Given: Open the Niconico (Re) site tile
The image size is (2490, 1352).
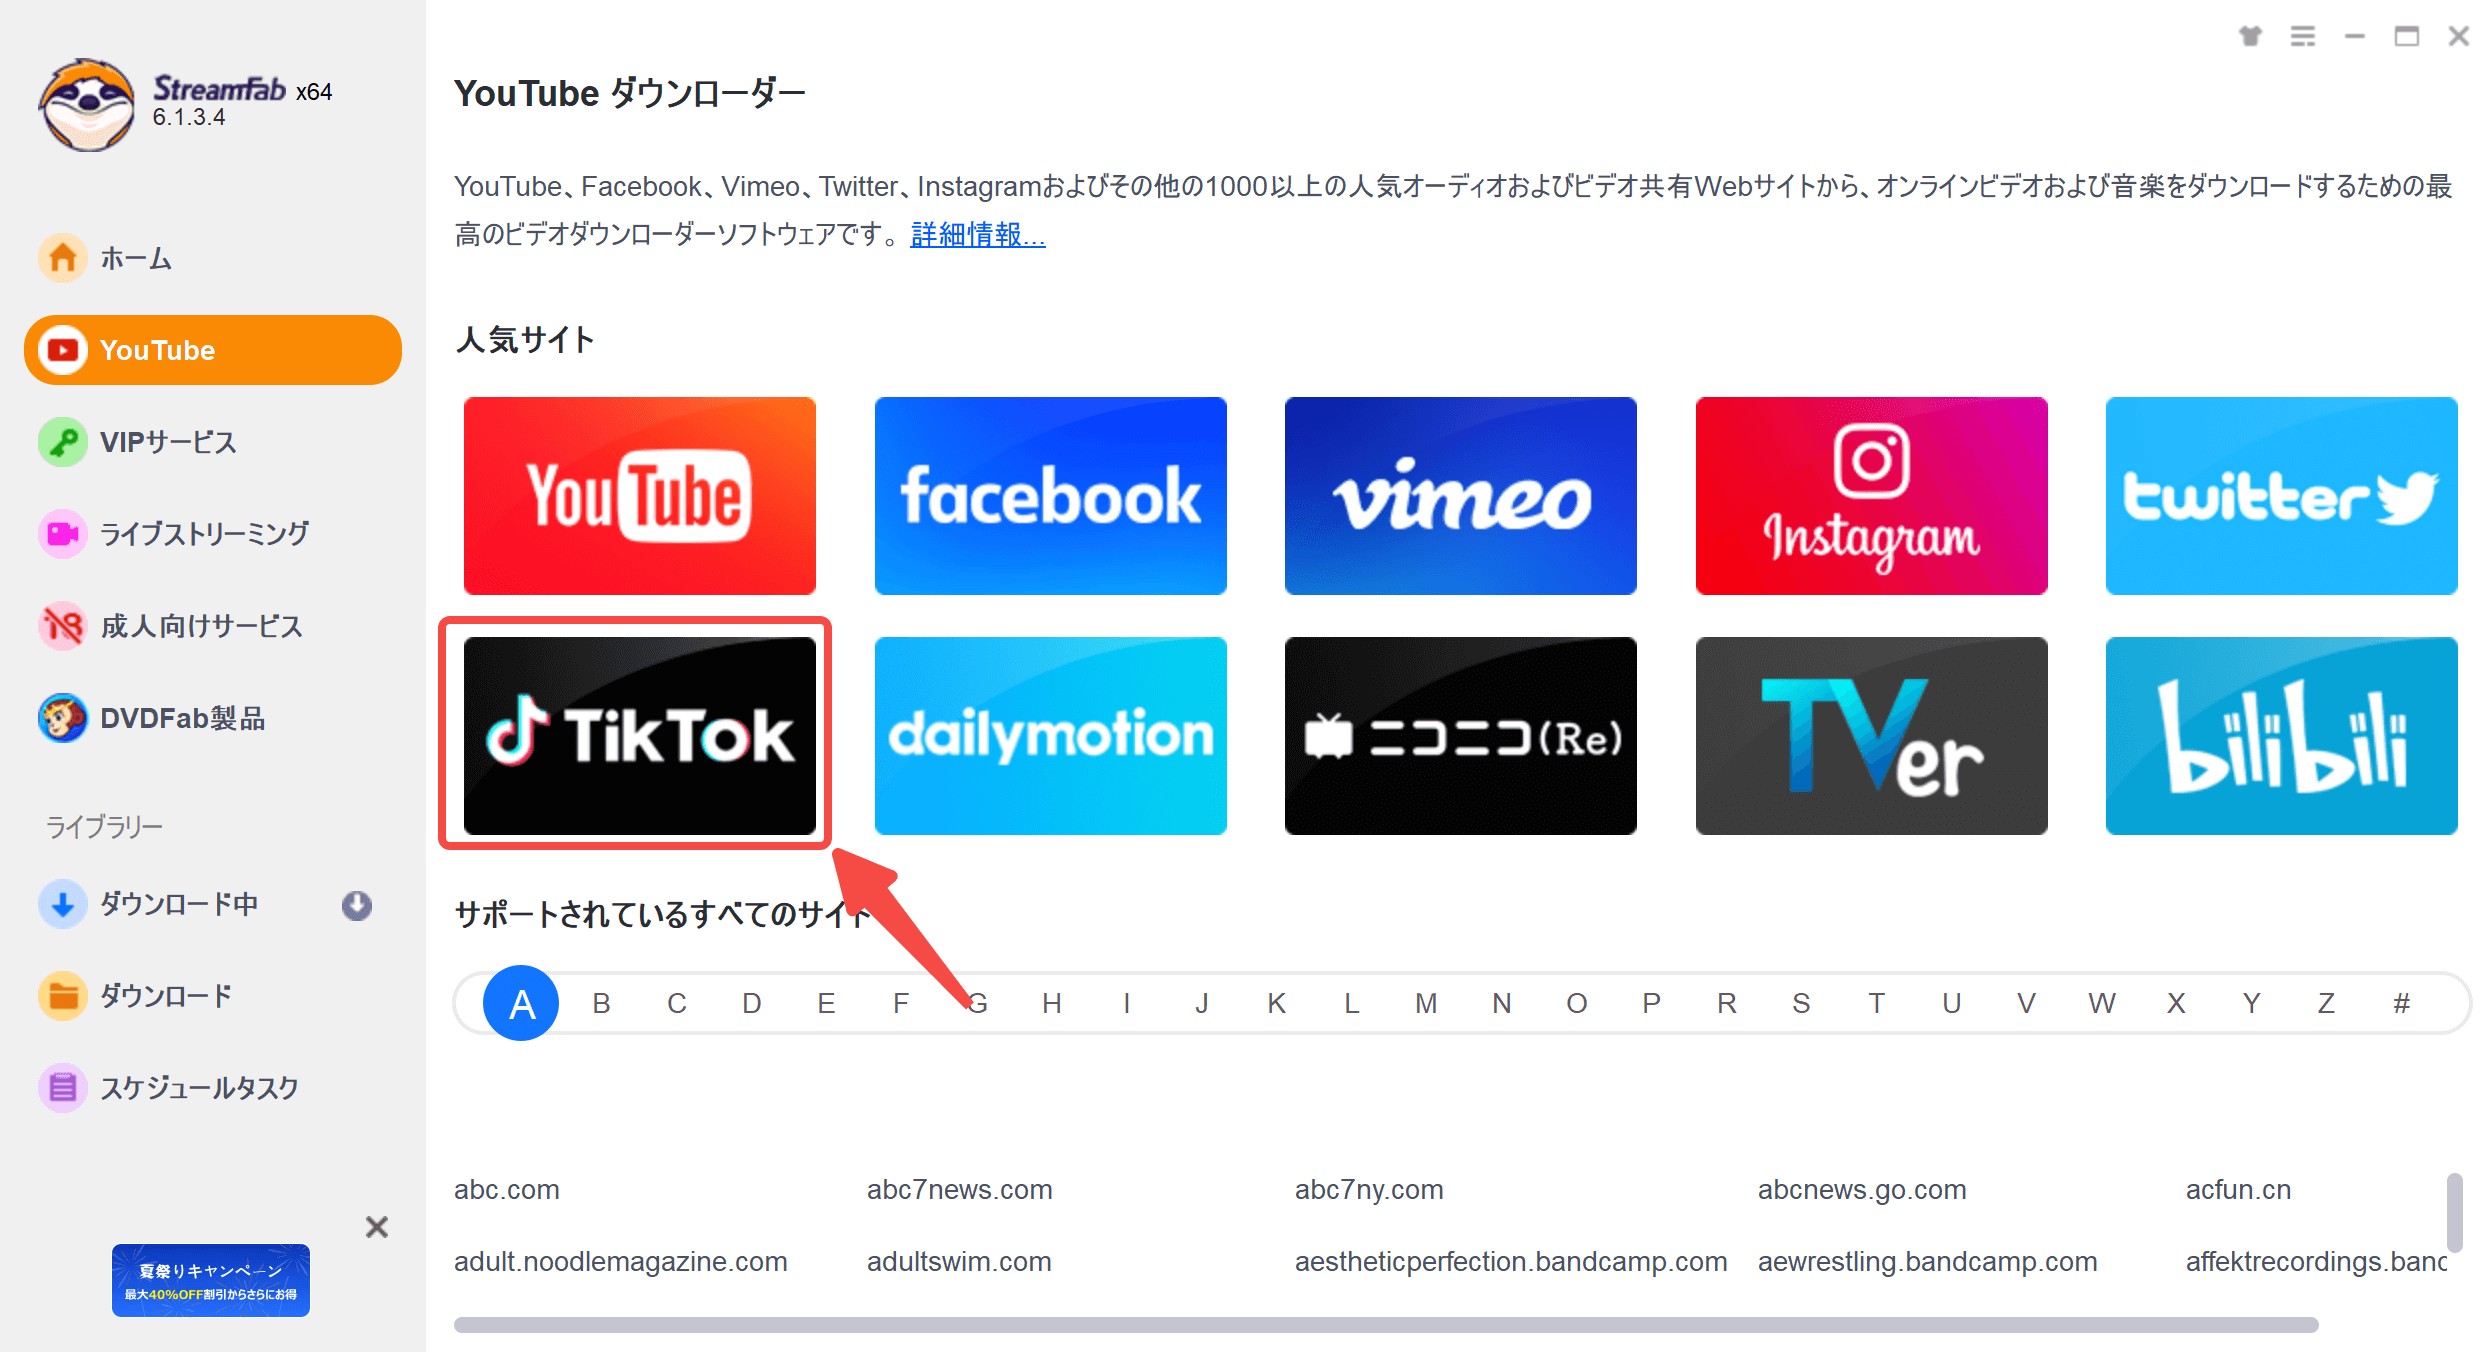Looking at the screenshot, I should [x=1461, y=736].
